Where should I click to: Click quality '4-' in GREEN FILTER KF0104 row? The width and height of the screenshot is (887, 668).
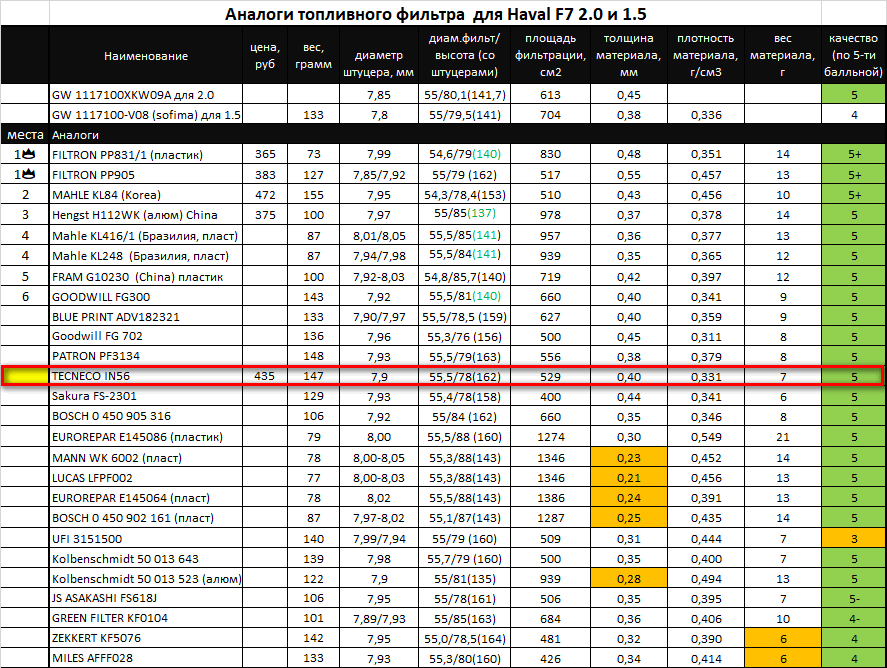tap(854, 619)
